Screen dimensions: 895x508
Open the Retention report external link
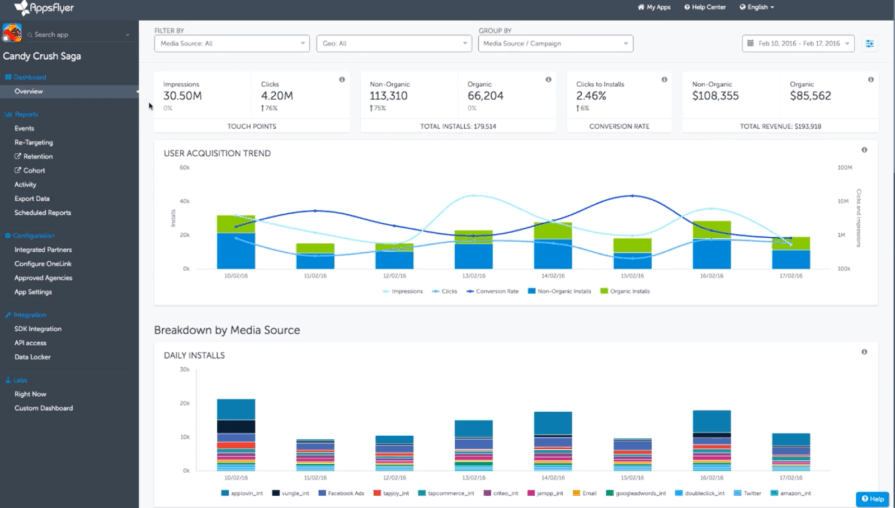(34, 156)
